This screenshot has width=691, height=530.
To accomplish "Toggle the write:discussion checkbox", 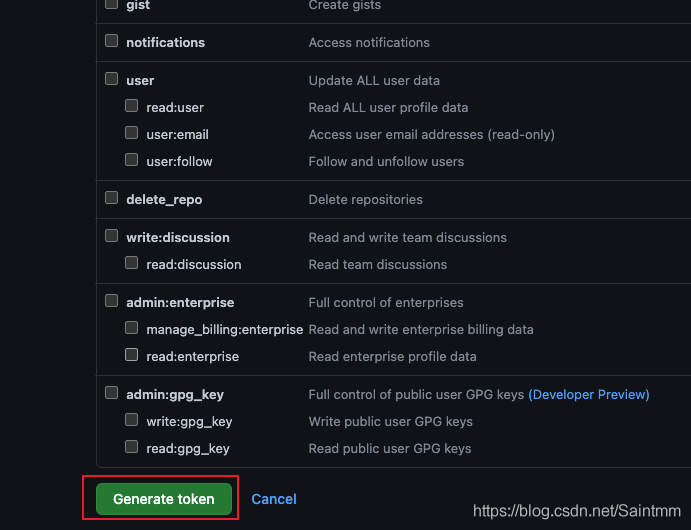I will click(112, 236).
